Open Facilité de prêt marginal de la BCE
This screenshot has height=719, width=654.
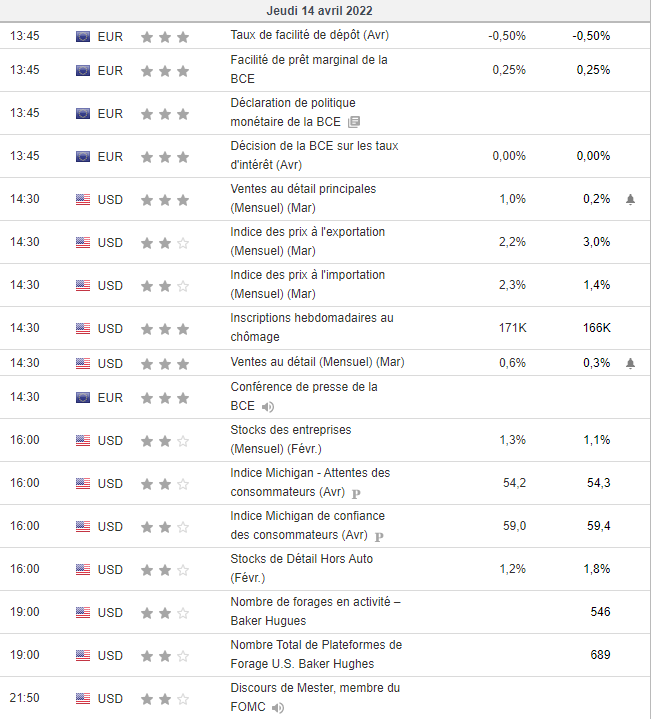pos(309,69)
